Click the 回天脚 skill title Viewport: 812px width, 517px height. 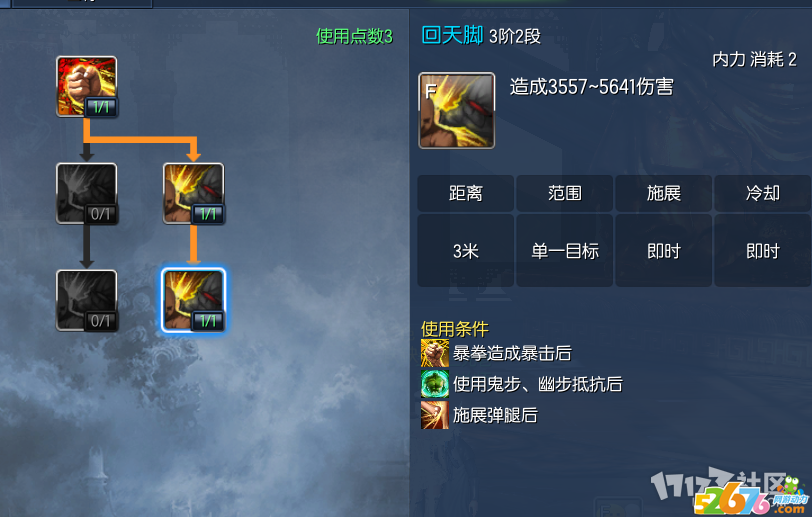click(452, 35)
